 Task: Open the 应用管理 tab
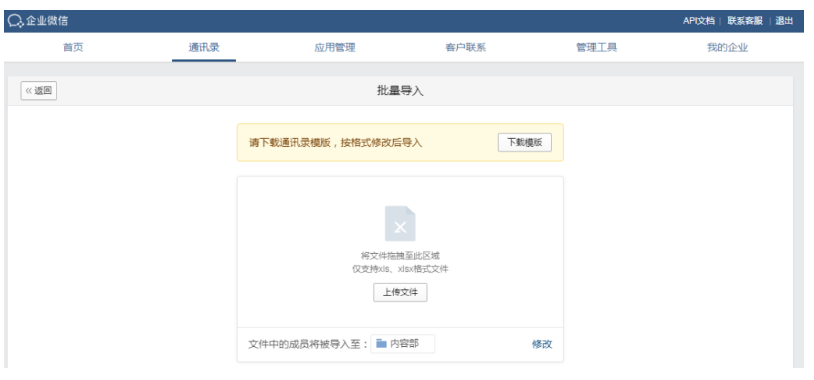tap(334, 47)
